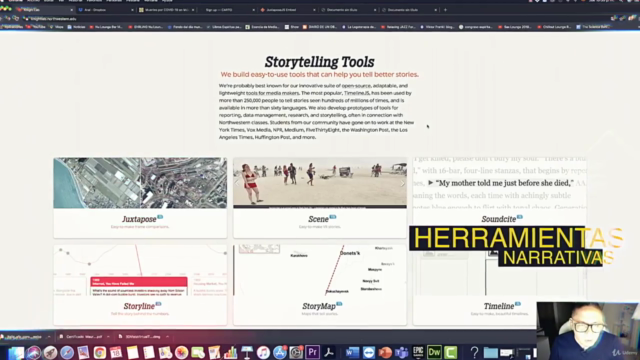The height and width of the screenshot is (360, 640).
Task: Open Certificado PDF download item
Action: pos(80,337)
